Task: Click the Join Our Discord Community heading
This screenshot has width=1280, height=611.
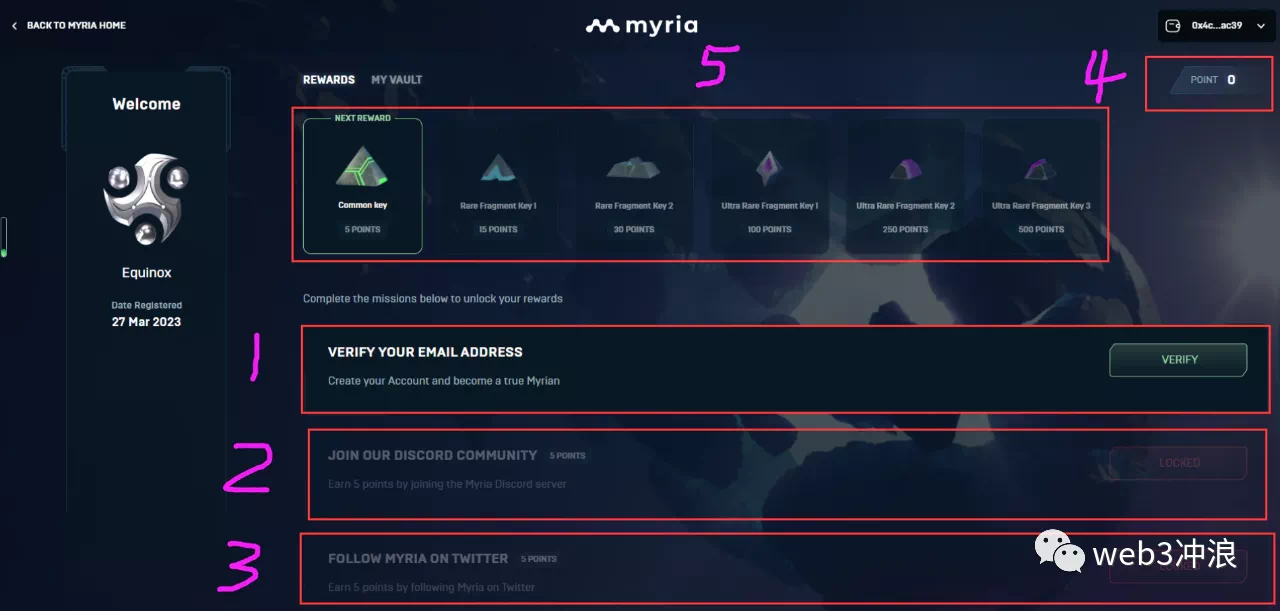Action: pos(433,455)
